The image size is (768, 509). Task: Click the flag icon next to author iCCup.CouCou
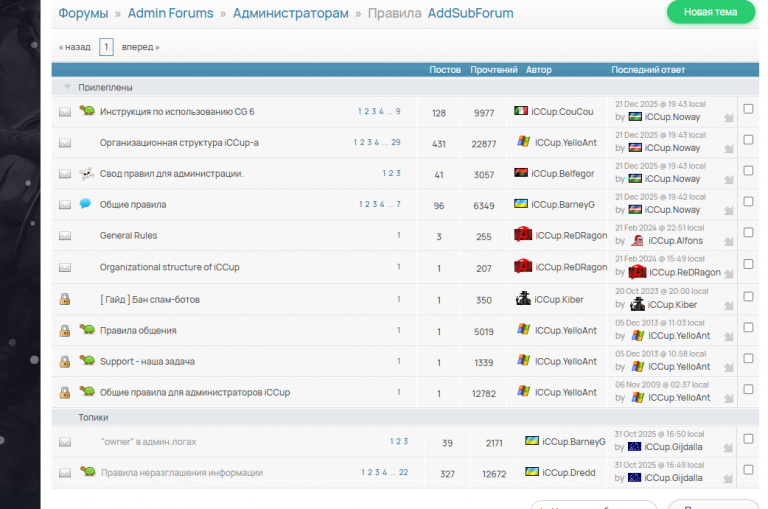[521, 111]
